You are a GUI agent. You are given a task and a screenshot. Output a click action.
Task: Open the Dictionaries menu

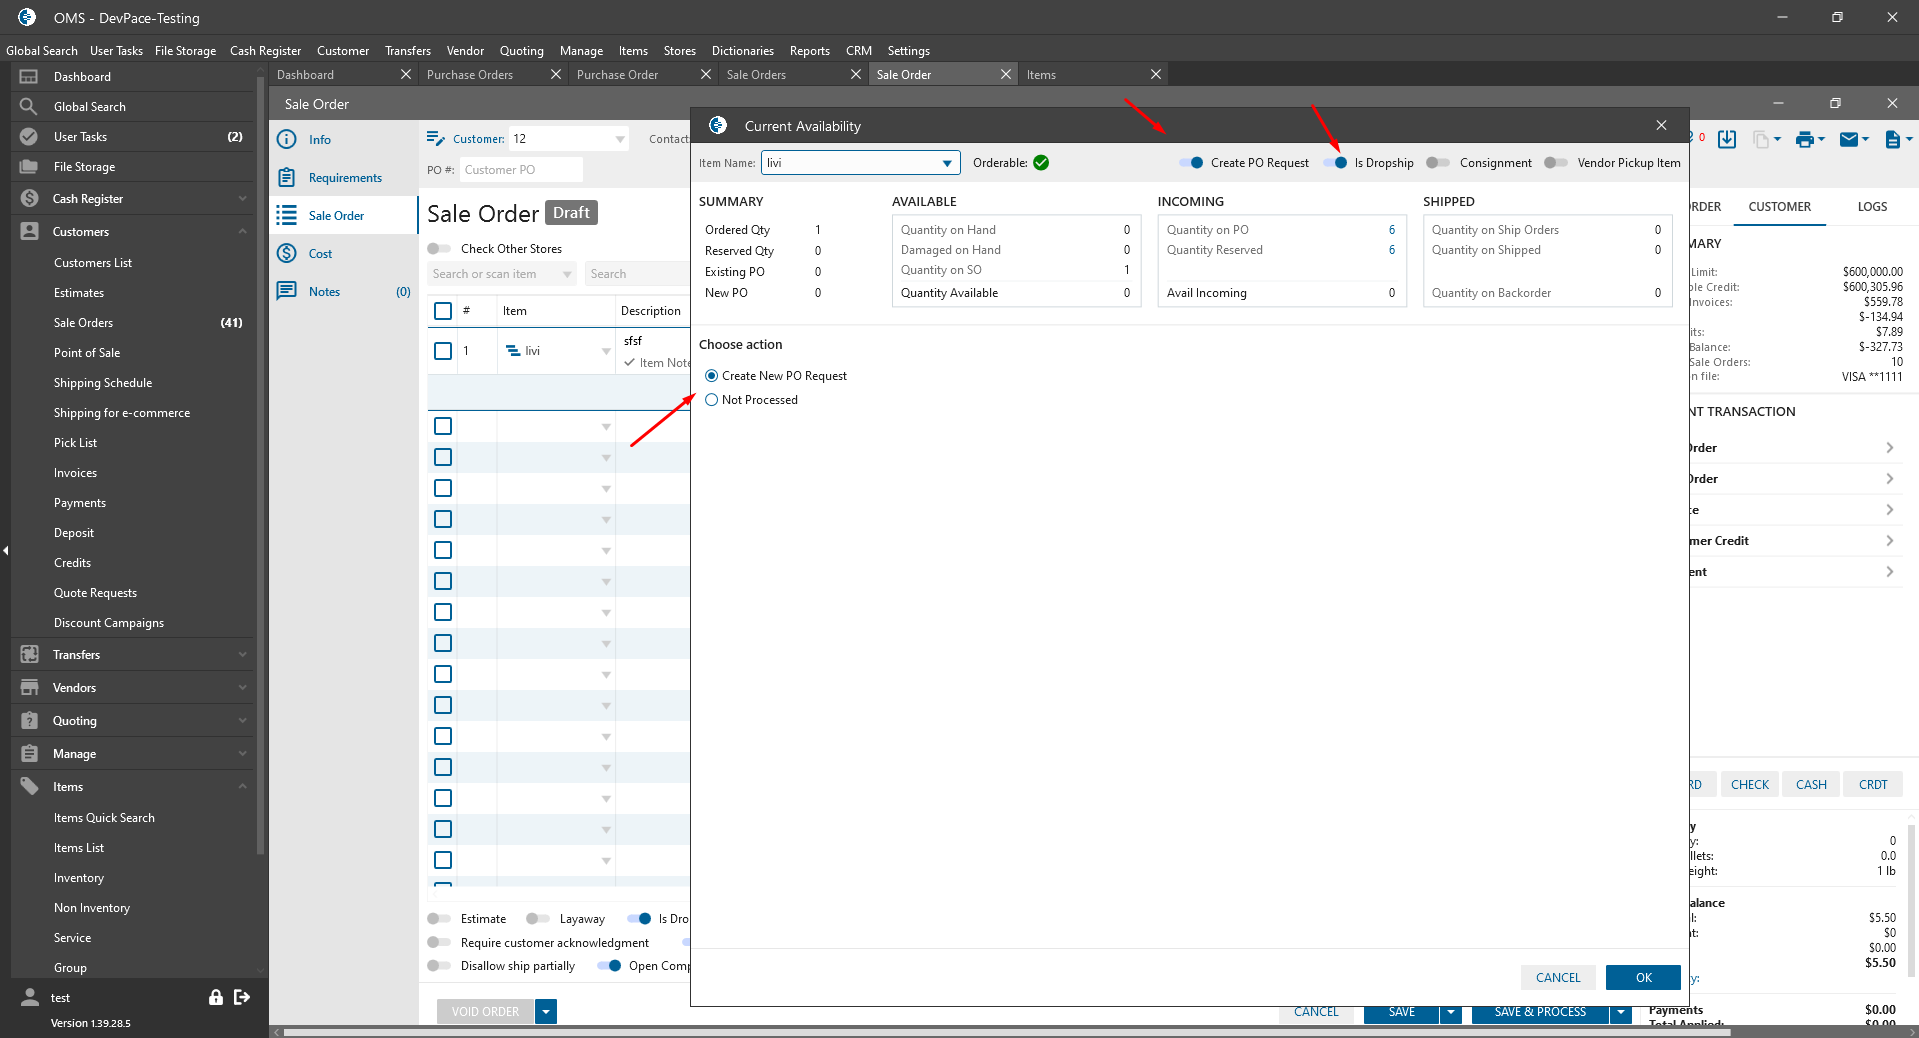click(x=742, y=51)
